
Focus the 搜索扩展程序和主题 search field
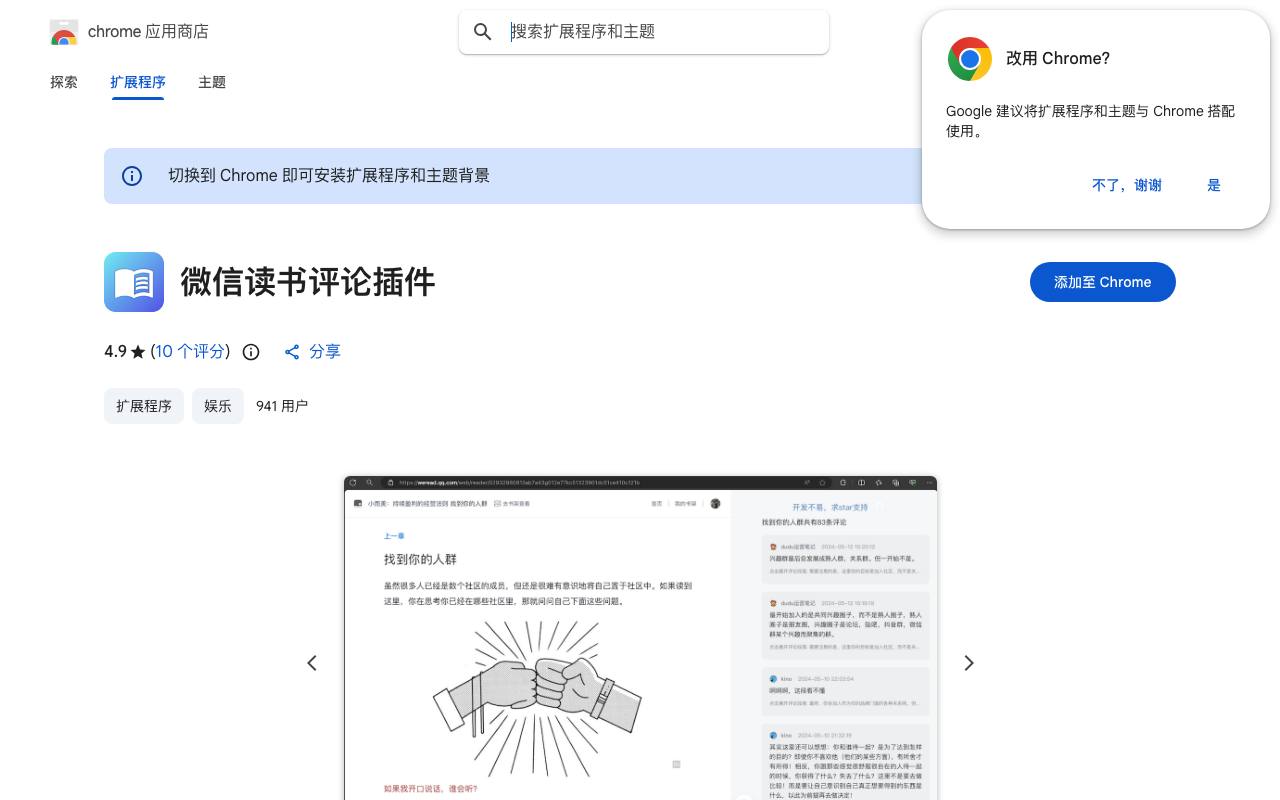click(x=644, y=32)
